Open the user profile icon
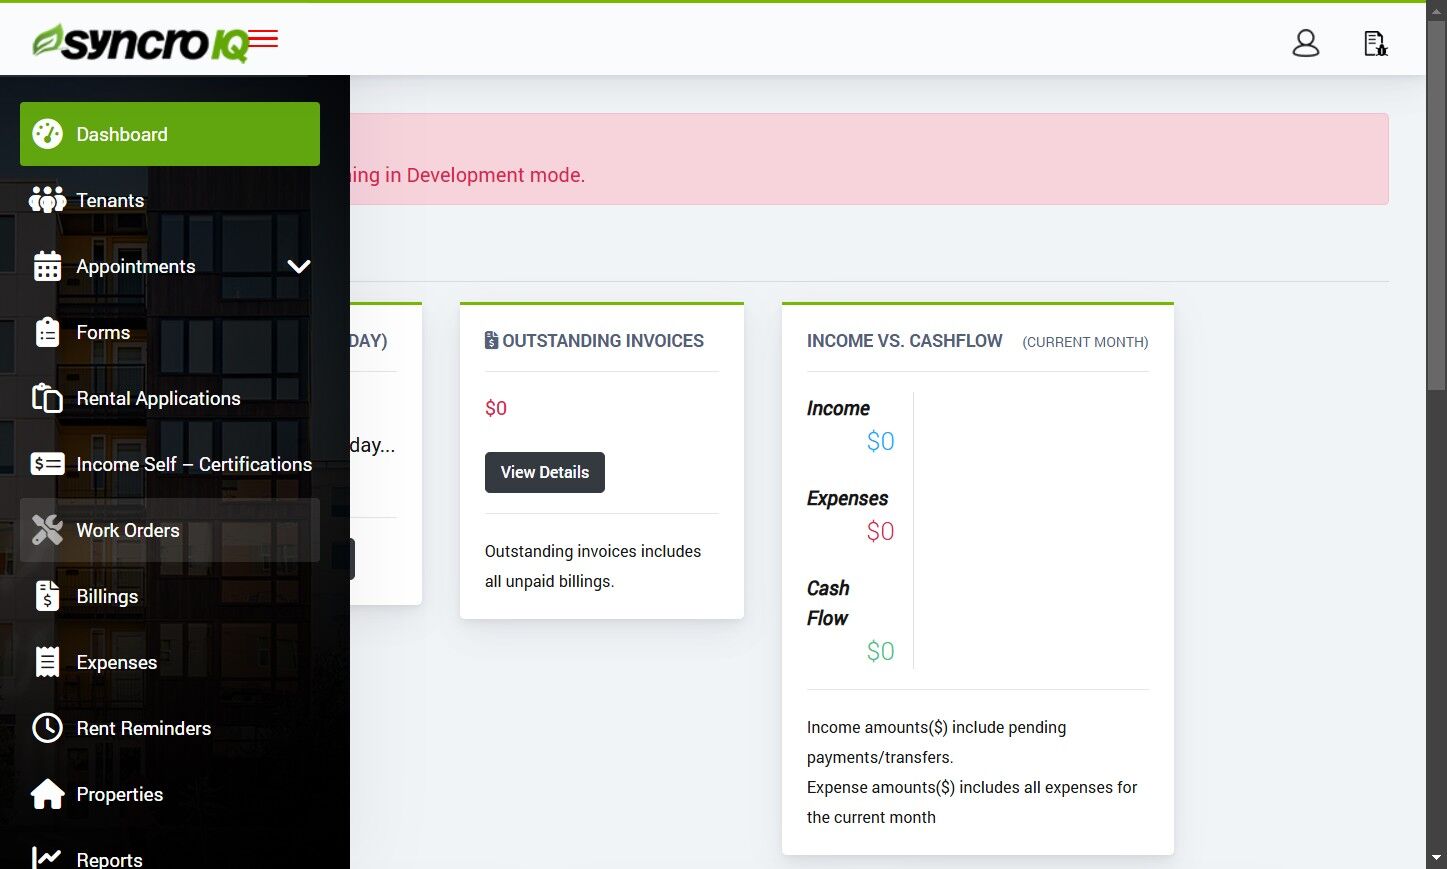 tap(1306, 43)
